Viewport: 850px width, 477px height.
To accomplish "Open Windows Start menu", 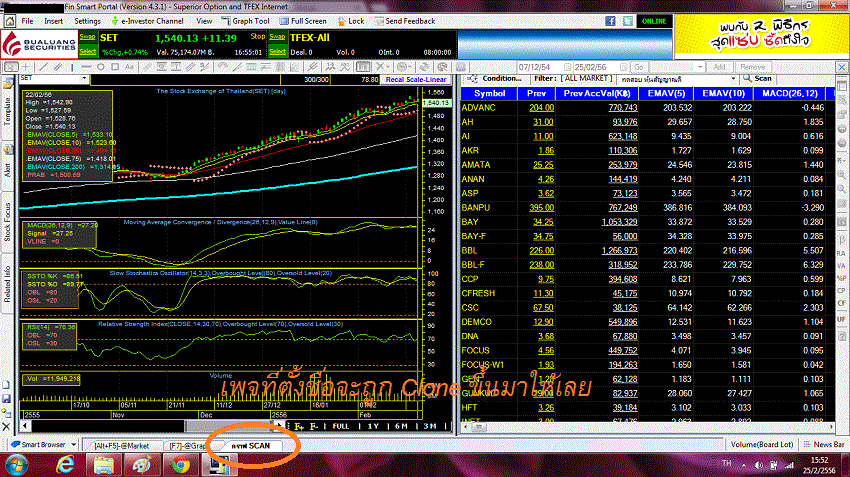I will pyautogui.click(x=16, y=465).
